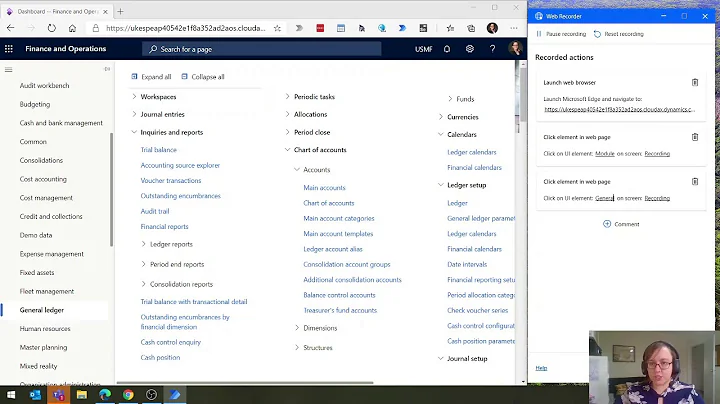This screenshot has height=404, width=720.
Task: Delete the General click recorded action
Action: coord(695,181)
